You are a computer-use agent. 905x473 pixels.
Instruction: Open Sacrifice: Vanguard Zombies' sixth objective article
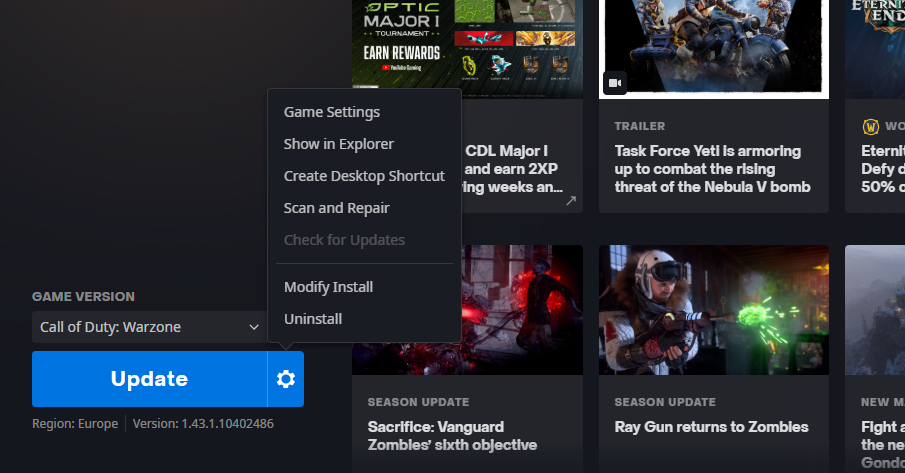(x=452, y=436)
